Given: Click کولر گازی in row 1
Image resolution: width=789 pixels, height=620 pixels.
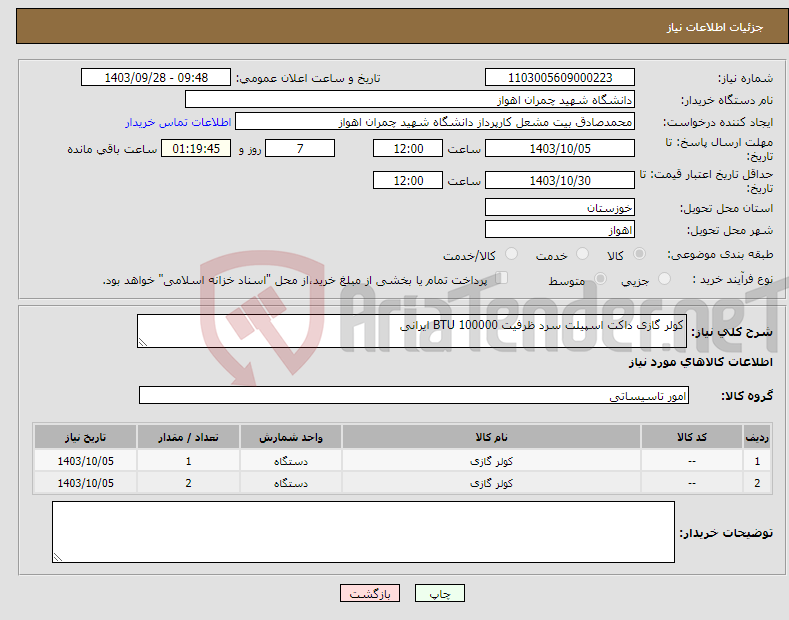Looking at the screenshot, I should 492,461.
